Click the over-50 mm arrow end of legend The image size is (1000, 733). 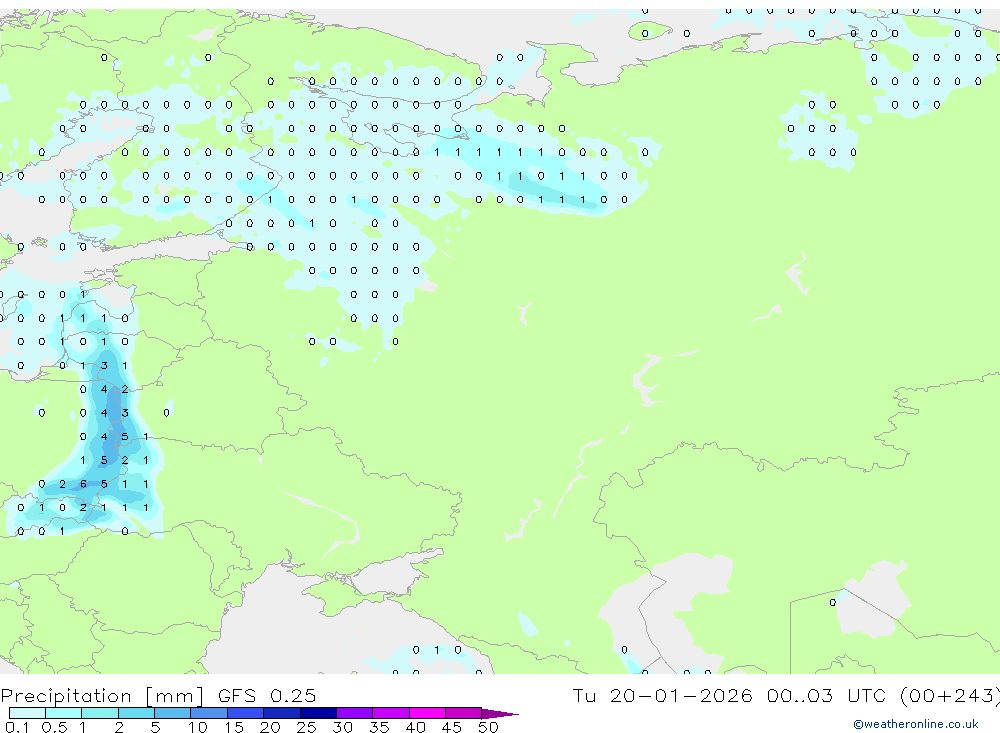(499, 714)
